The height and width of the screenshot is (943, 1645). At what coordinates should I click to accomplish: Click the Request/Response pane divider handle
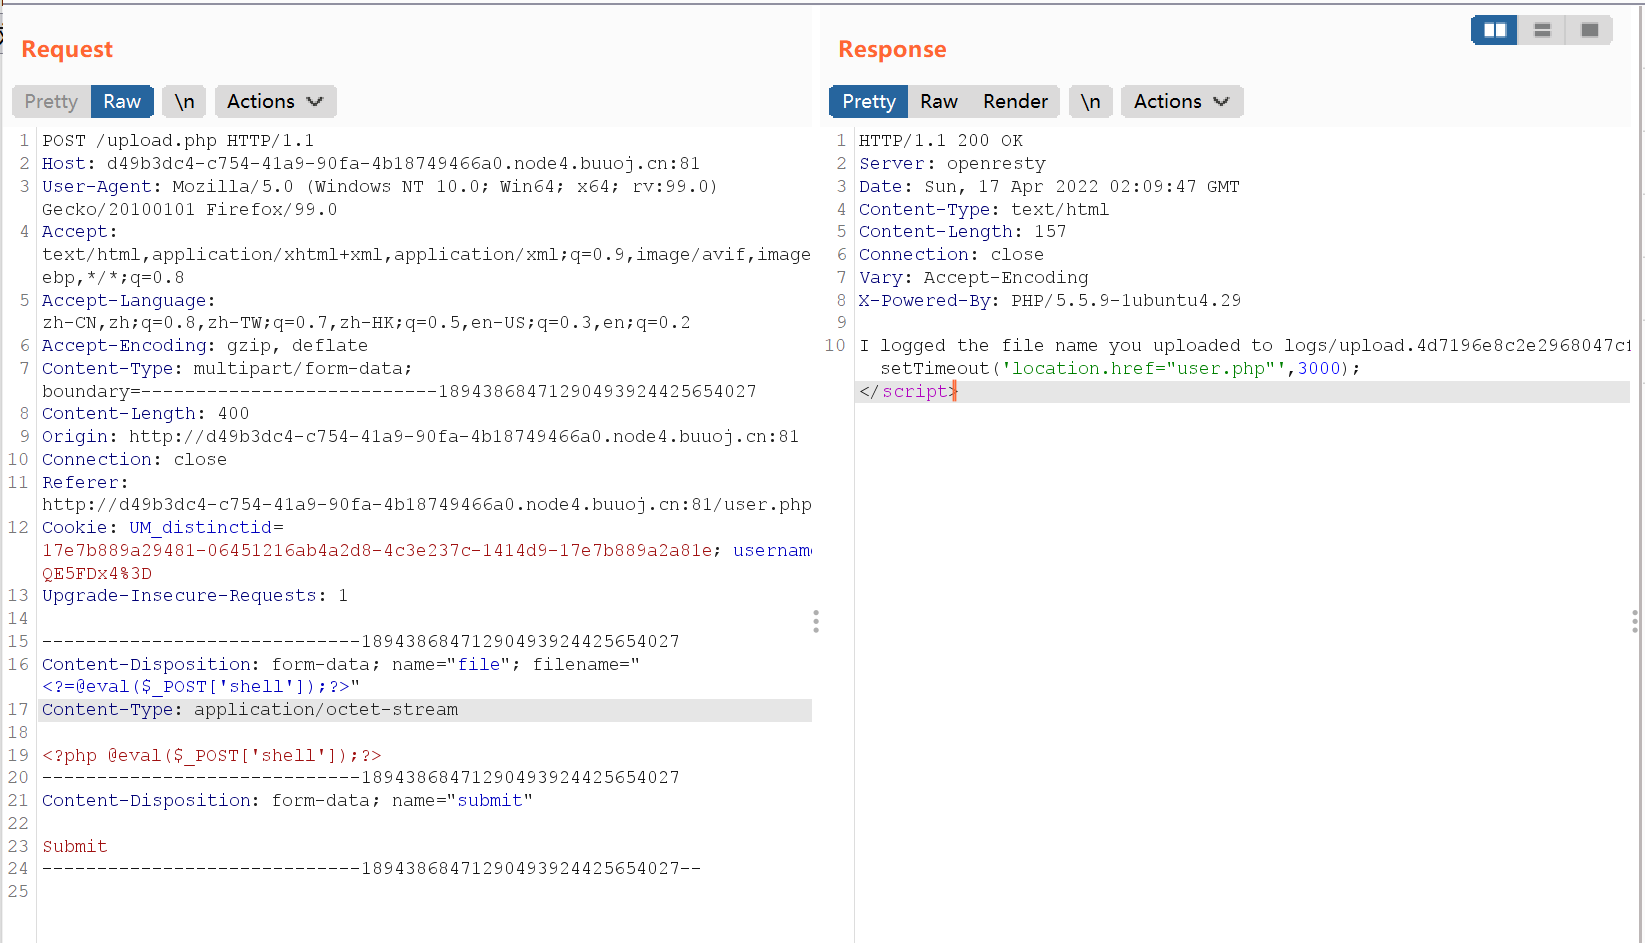(816, 622)
